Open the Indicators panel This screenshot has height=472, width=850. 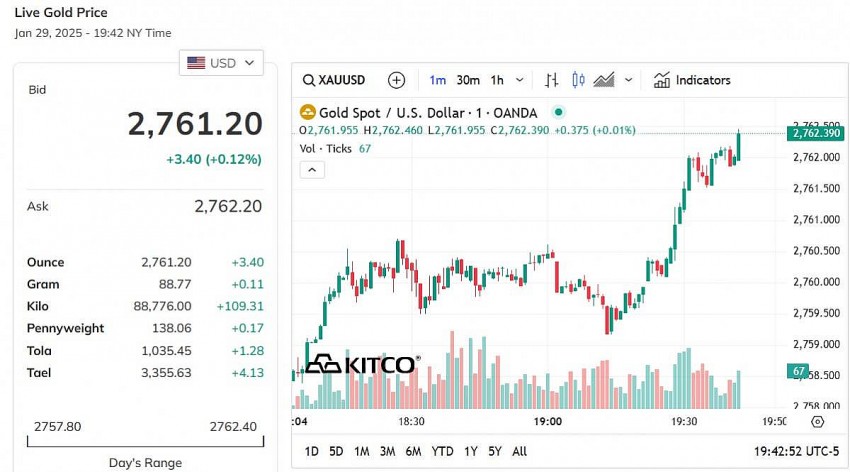[x=692, y=80]
